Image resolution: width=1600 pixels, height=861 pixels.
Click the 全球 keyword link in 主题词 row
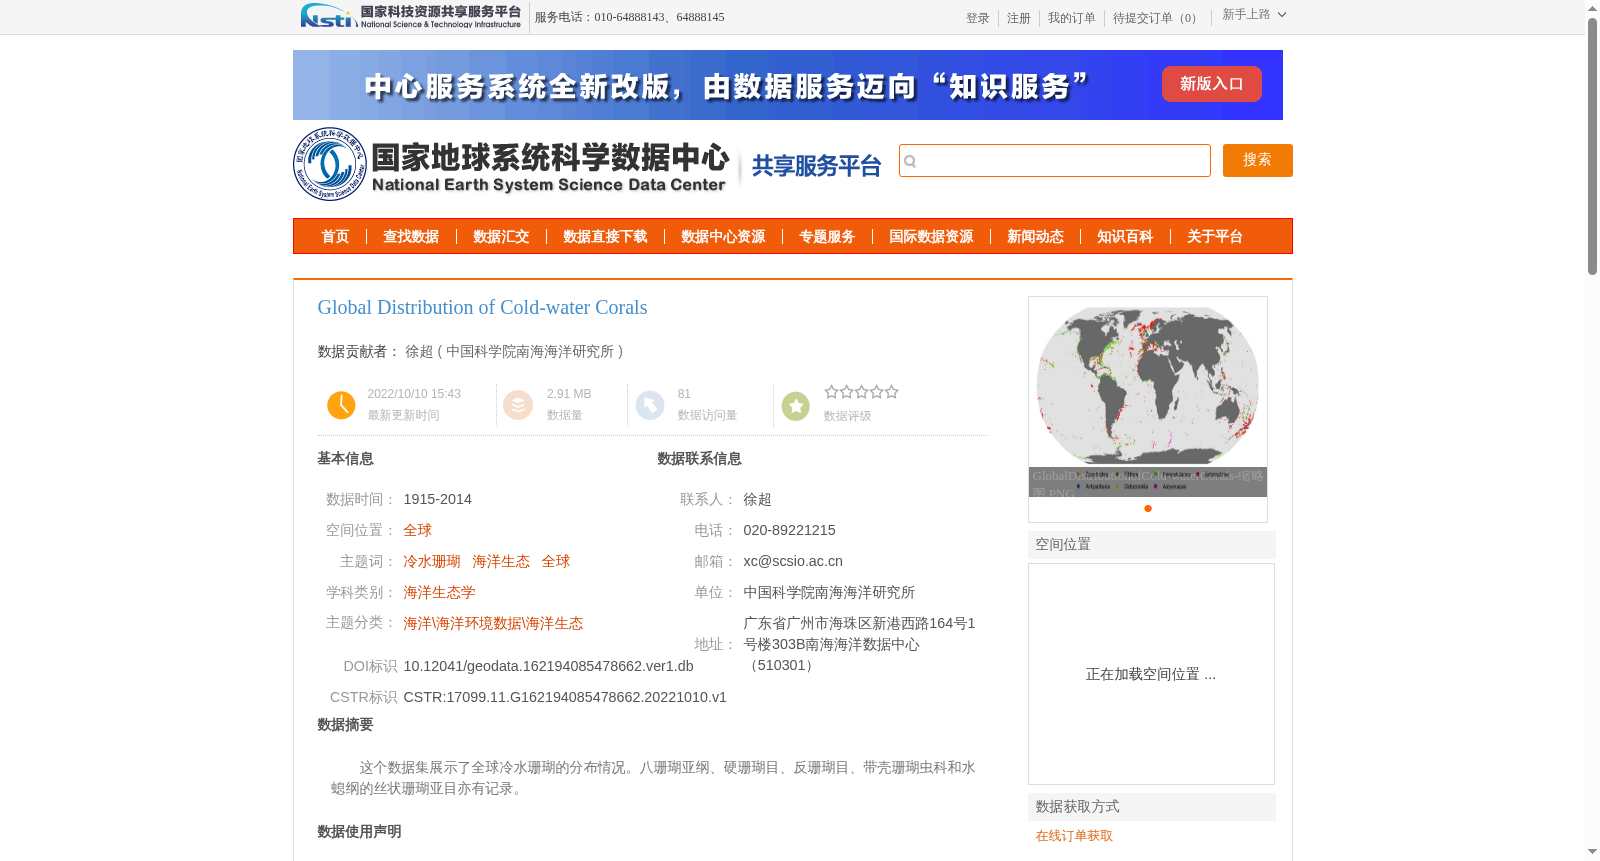pos(555,561)
